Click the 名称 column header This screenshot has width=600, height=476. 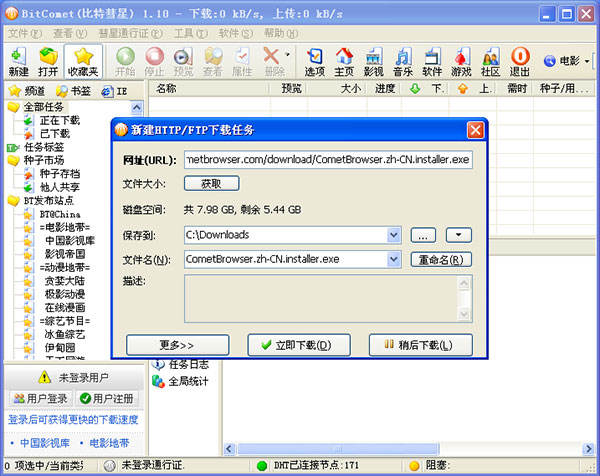click(209, 89)
